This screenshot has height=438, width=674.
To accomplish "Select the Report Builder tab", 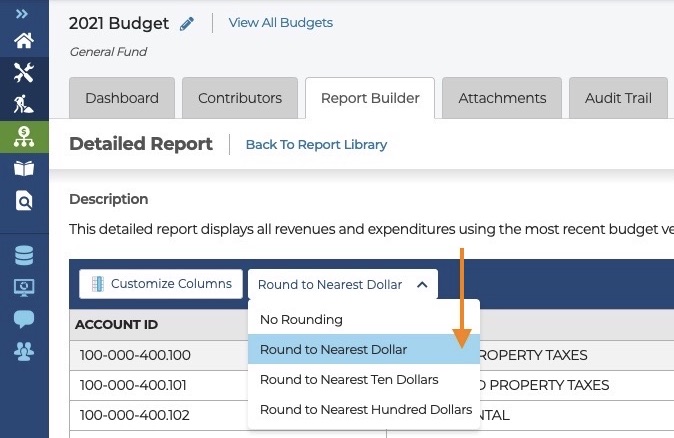I will (370, 98).
